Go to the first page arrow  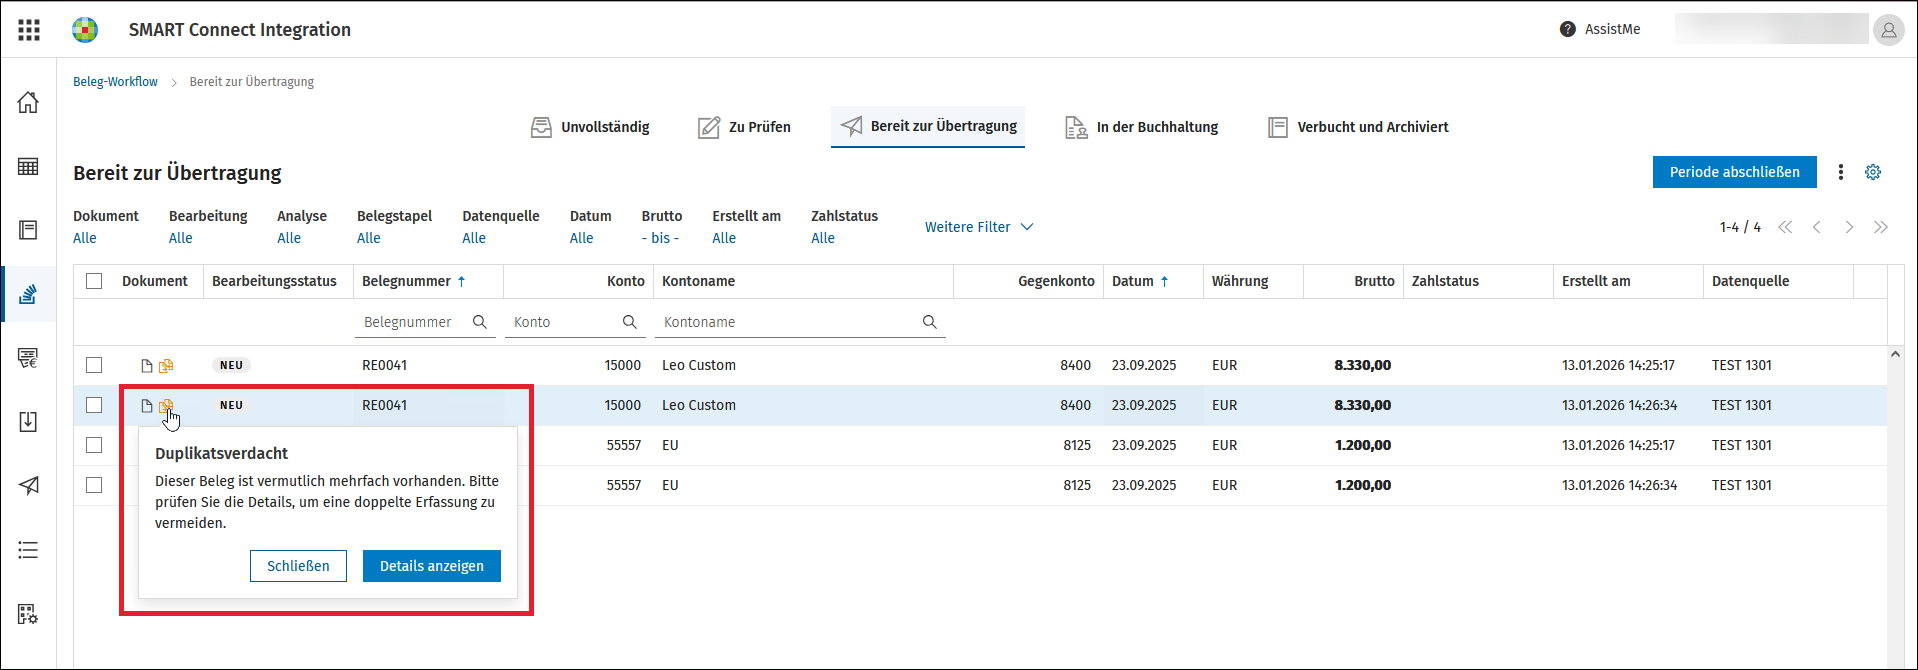pyautogui.click(x=1785, y=227)
